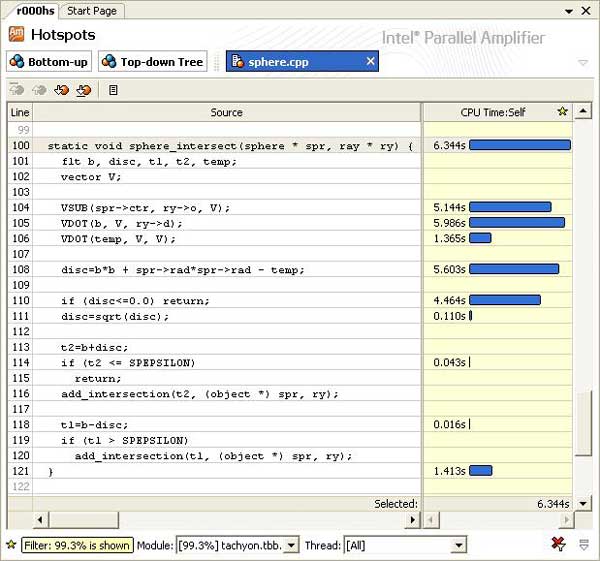Close the result window with X
600x561 pixels.
586,11
